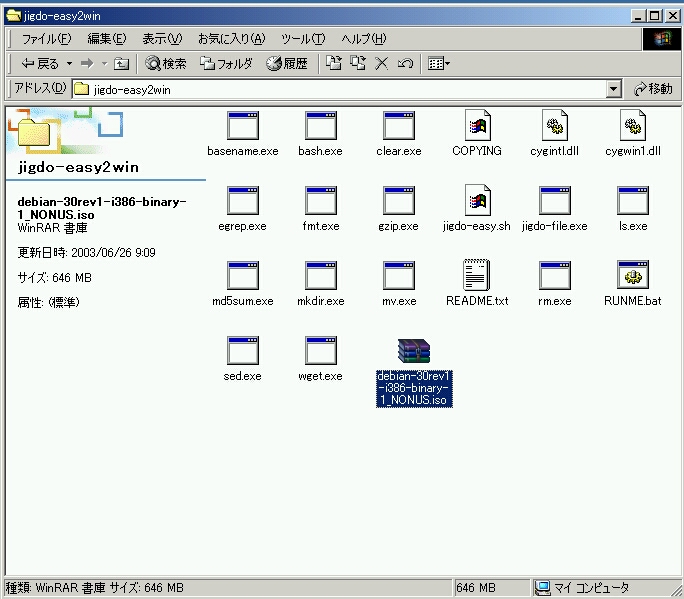
Task: Select the bash.exe file icon
Action: pos(321,126)
